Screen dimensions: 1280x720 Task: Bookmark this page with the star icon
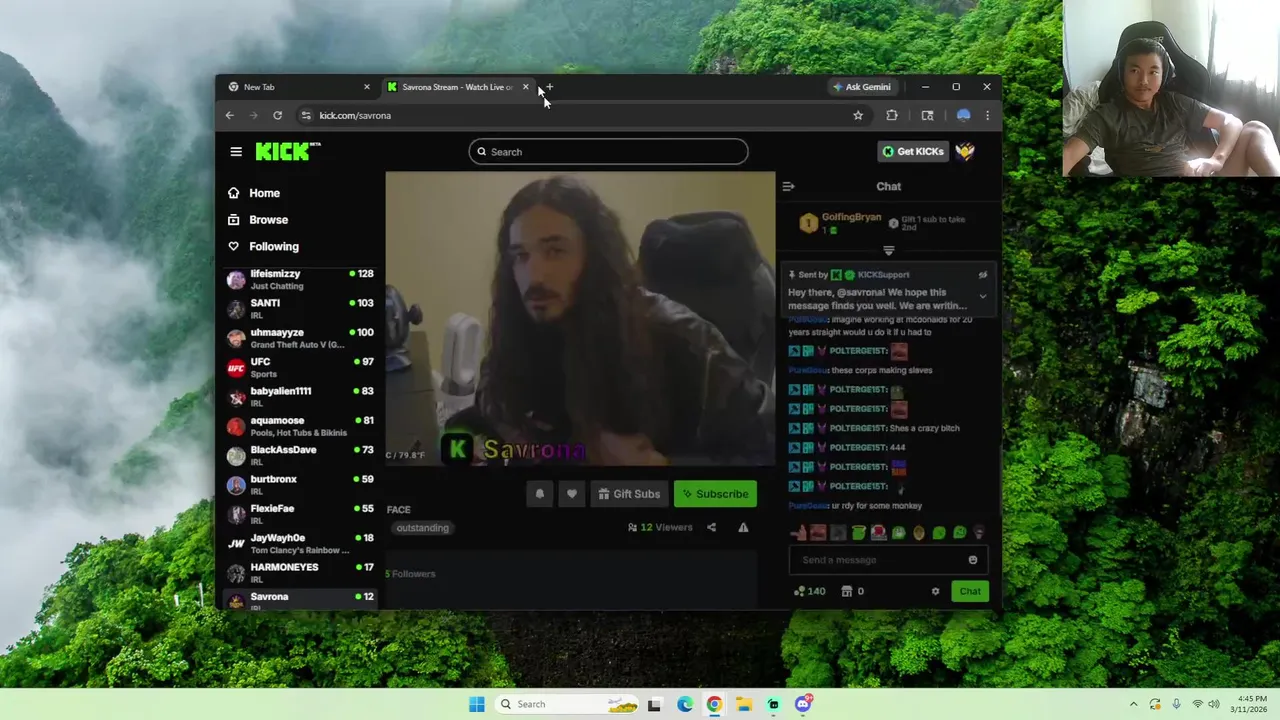[858, 115]
